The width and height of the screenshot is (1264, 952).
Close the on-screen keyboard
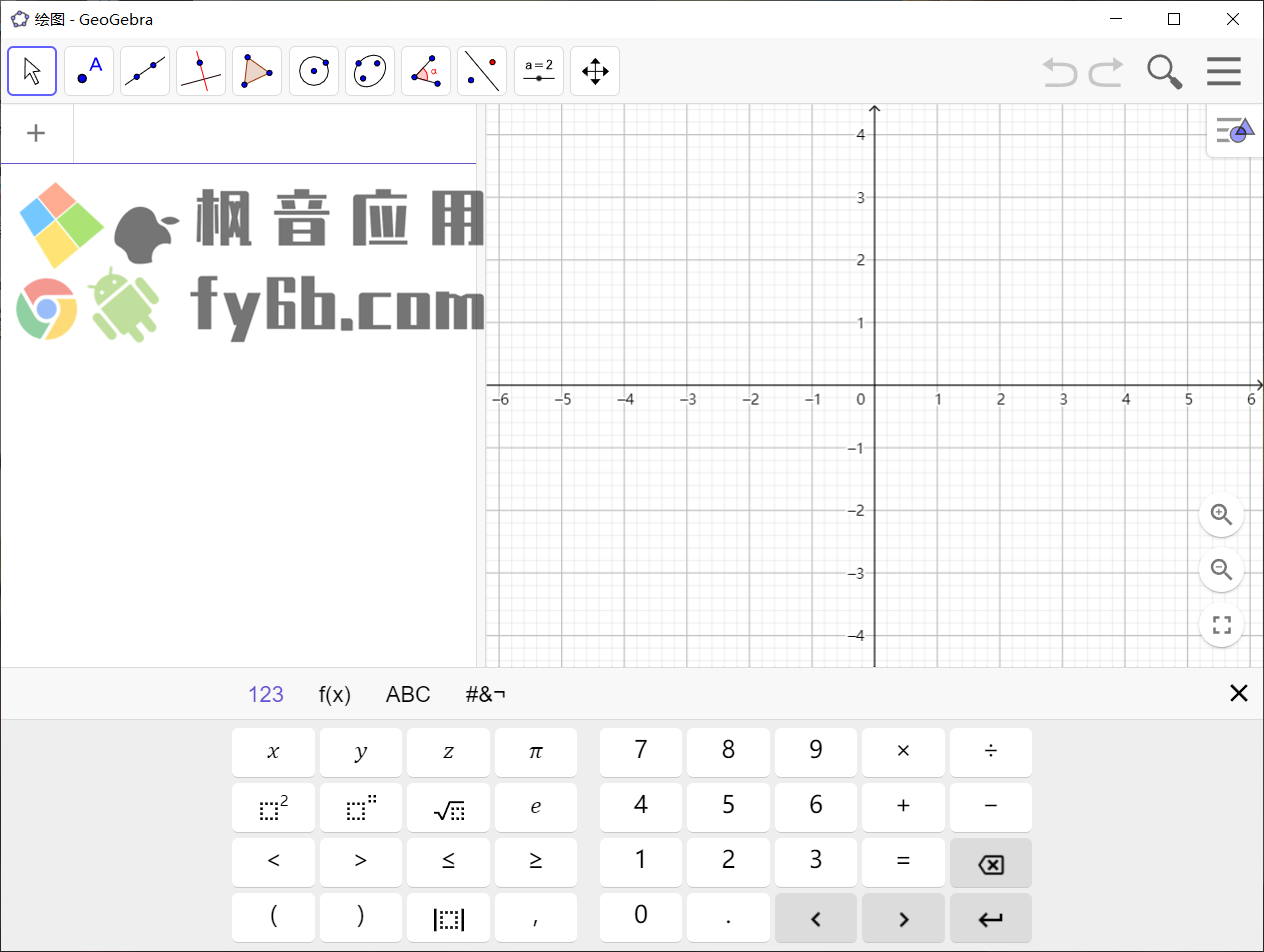pos(1239,694)
